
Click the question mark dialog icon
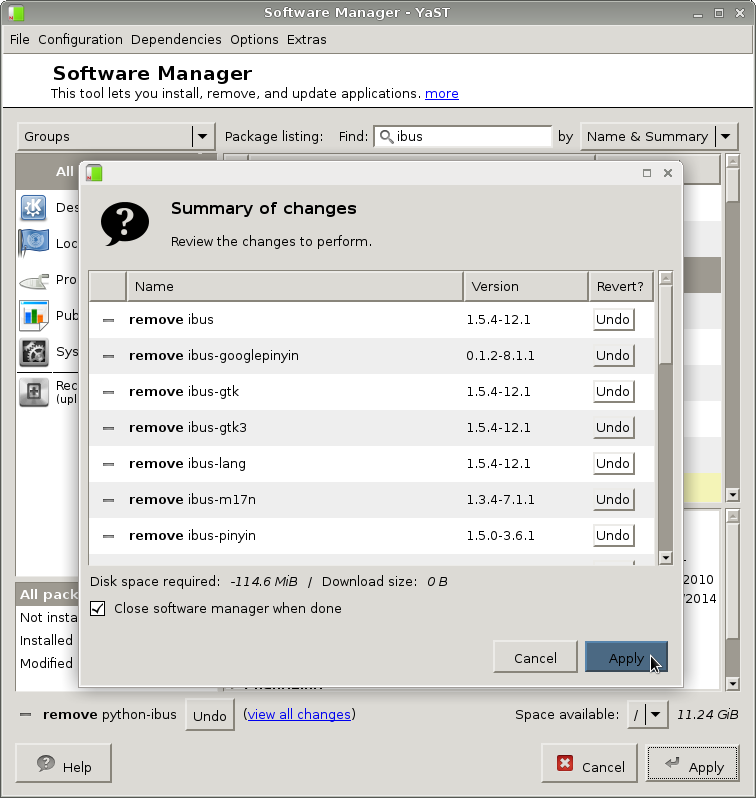[x=125, y=224]
